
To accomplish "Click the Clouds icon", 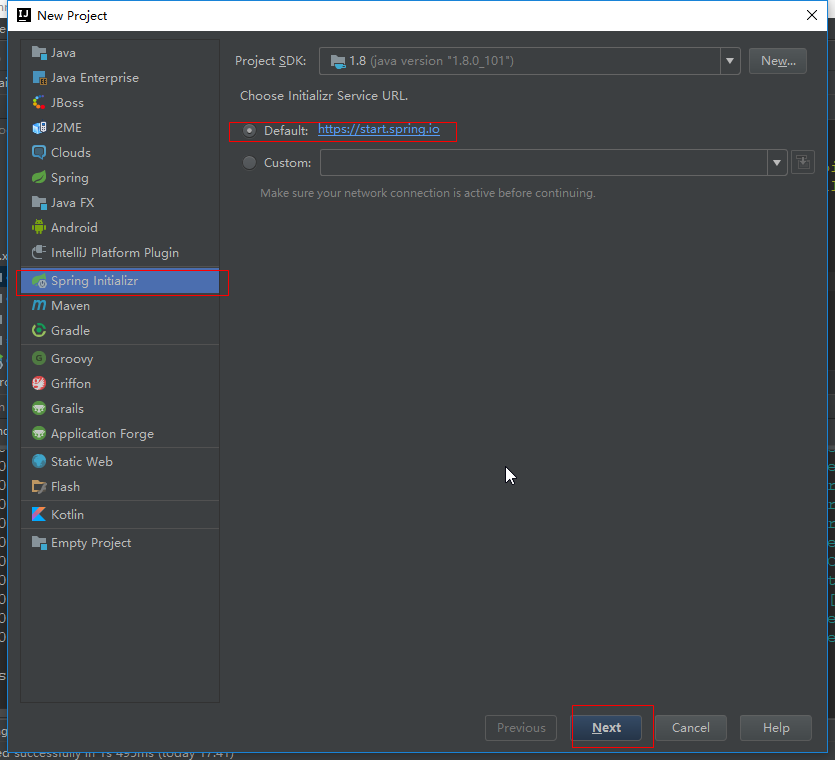I will tap(39, 153).
